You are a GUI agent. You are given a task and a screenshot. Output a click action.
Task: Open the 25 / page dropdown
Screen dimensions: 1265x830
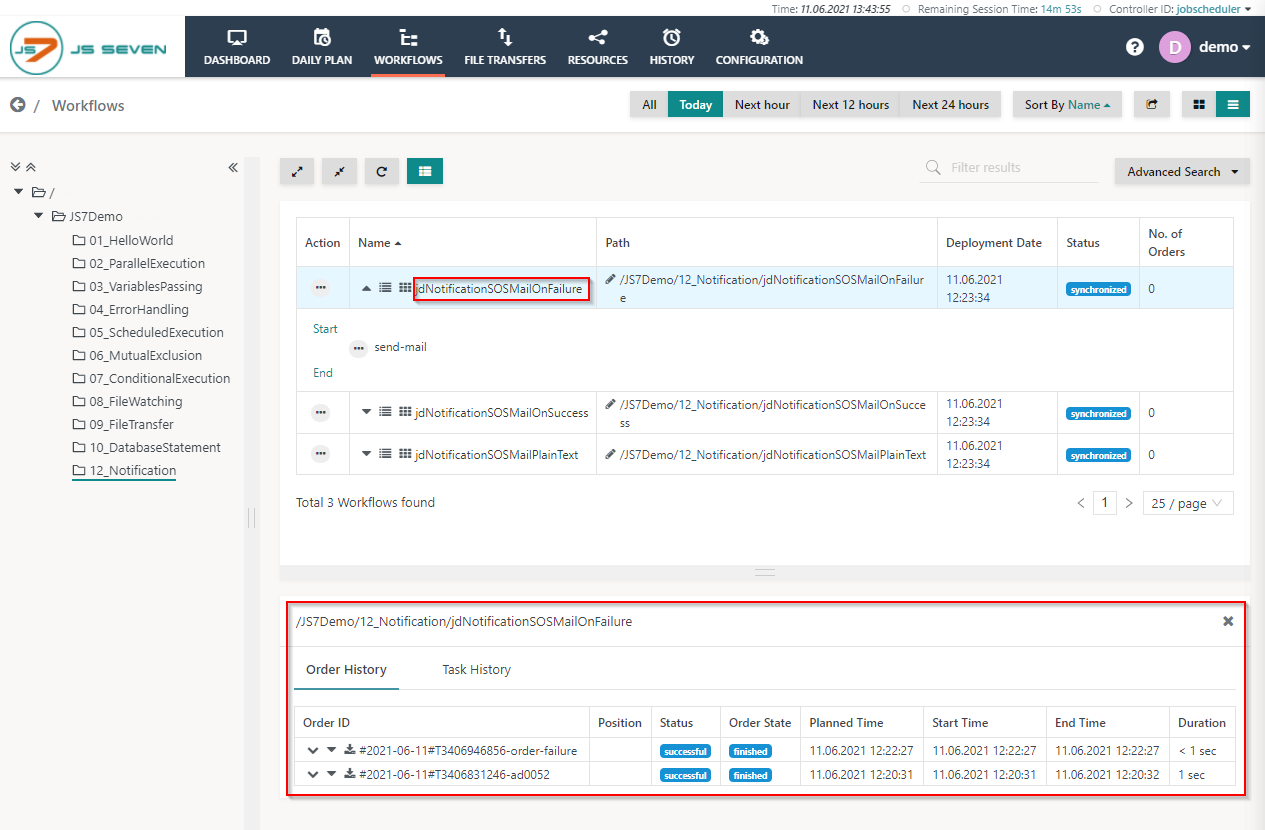1188,503
